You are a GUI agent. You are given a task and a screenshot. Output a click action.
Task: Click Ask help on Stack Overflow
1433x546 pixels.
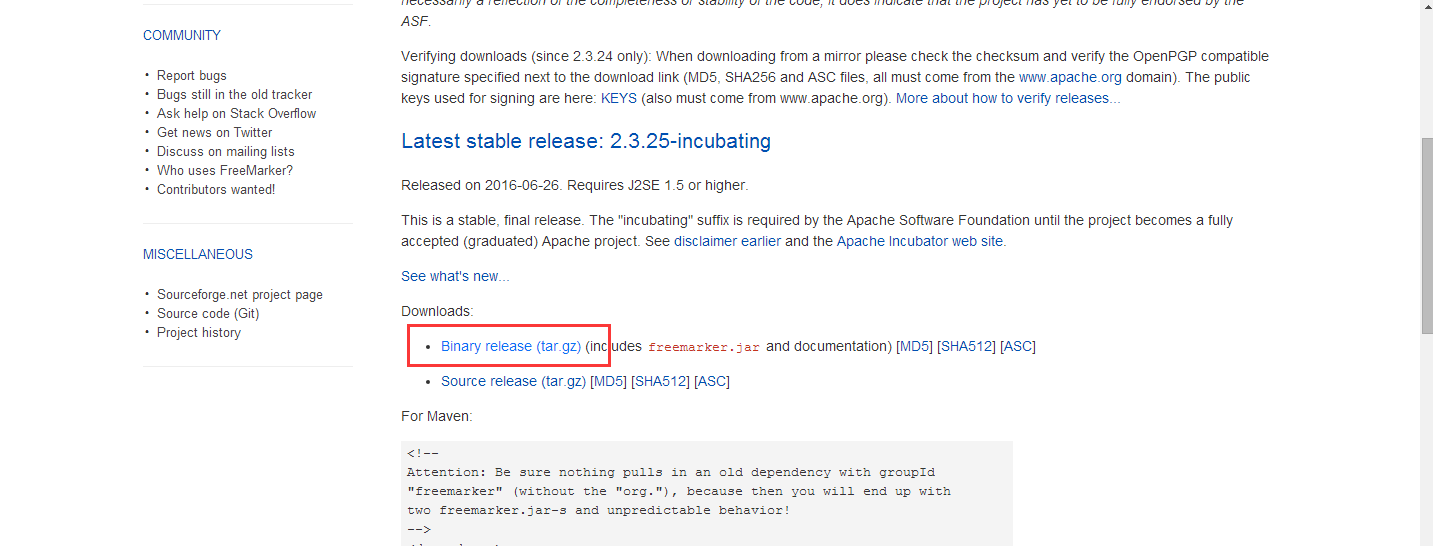point(236,113)
